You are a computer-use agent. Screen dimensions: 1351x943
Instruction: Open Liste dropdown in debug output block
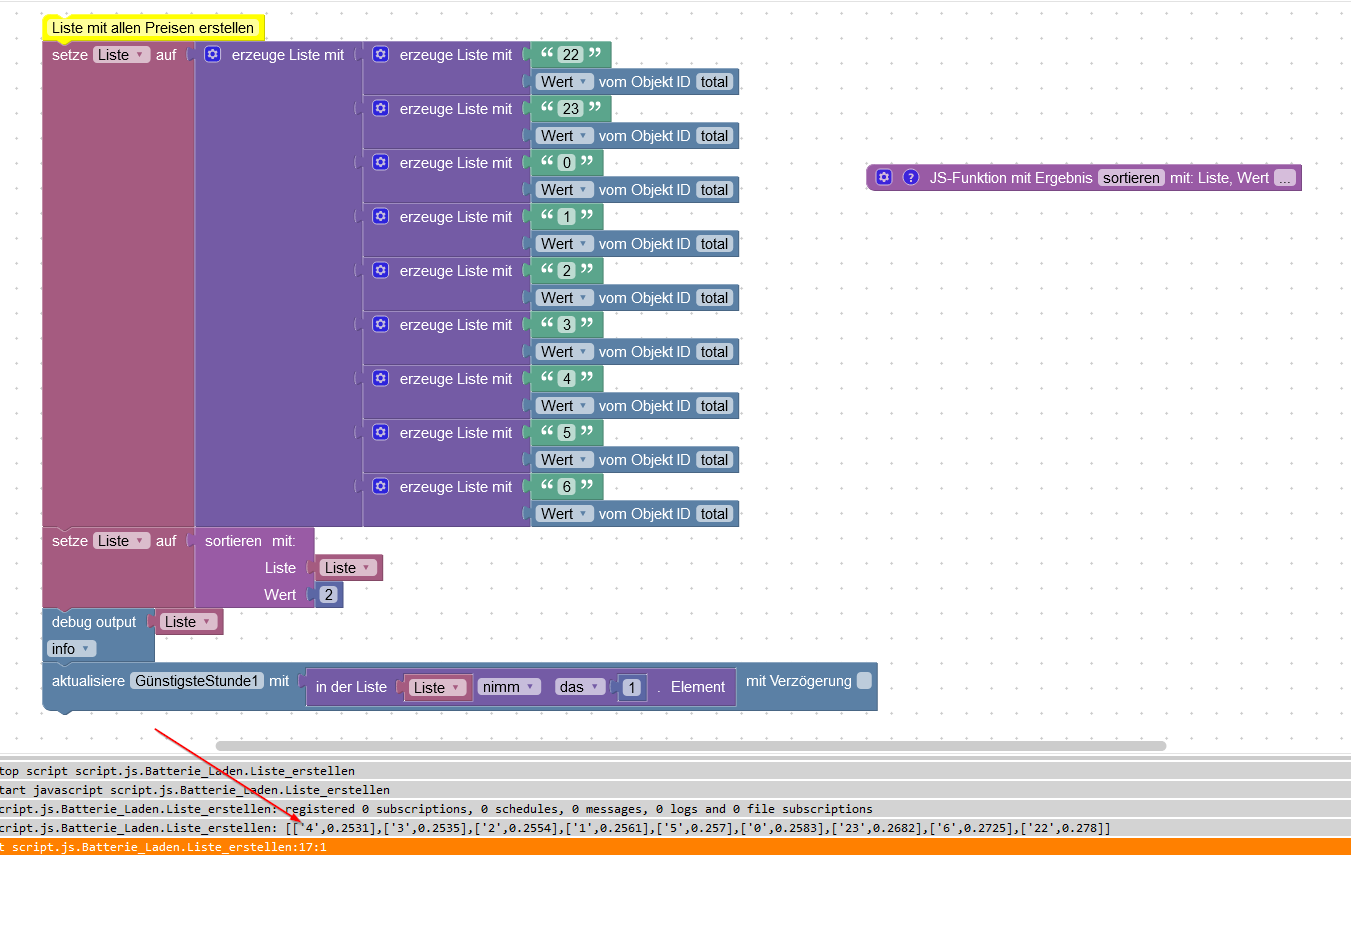click(x=189, y=622)
